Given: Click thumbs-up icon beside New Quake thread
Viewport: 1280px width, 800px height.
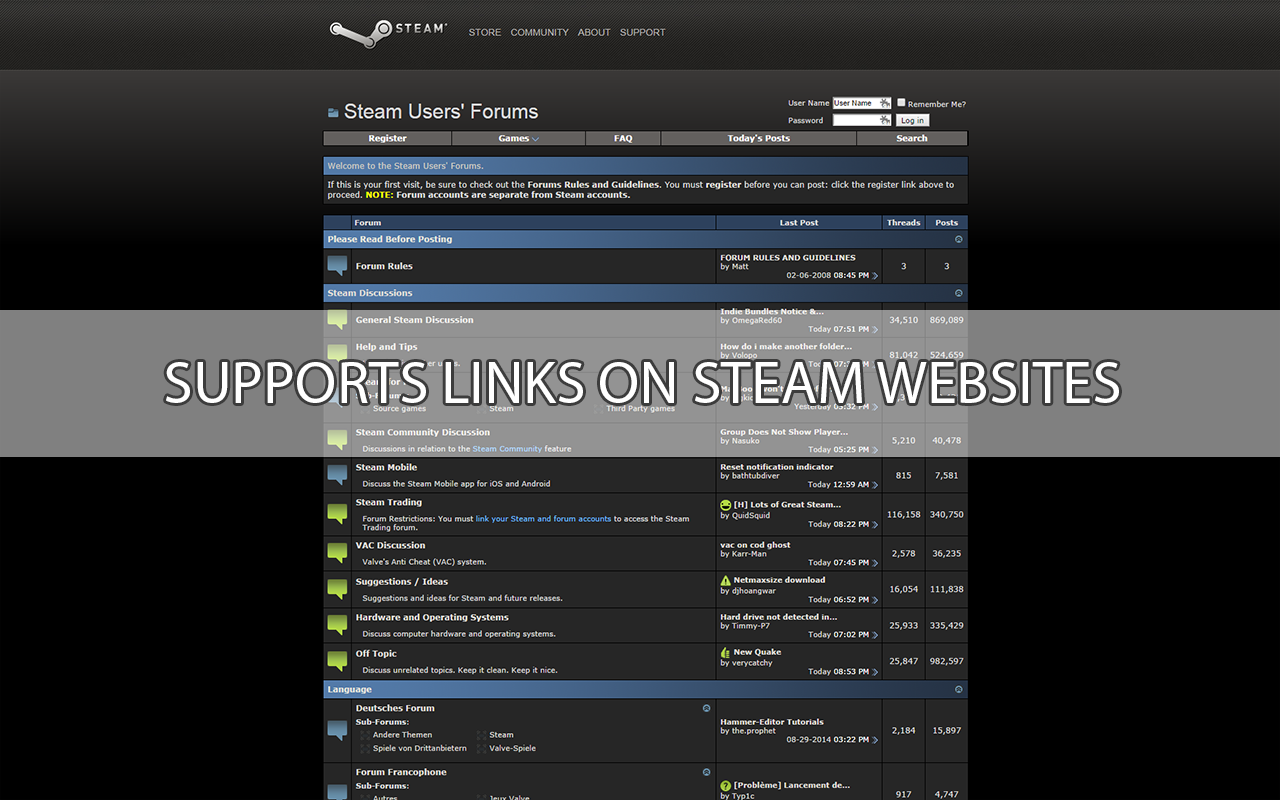Looking at the screenshot, I should point(725,652).
